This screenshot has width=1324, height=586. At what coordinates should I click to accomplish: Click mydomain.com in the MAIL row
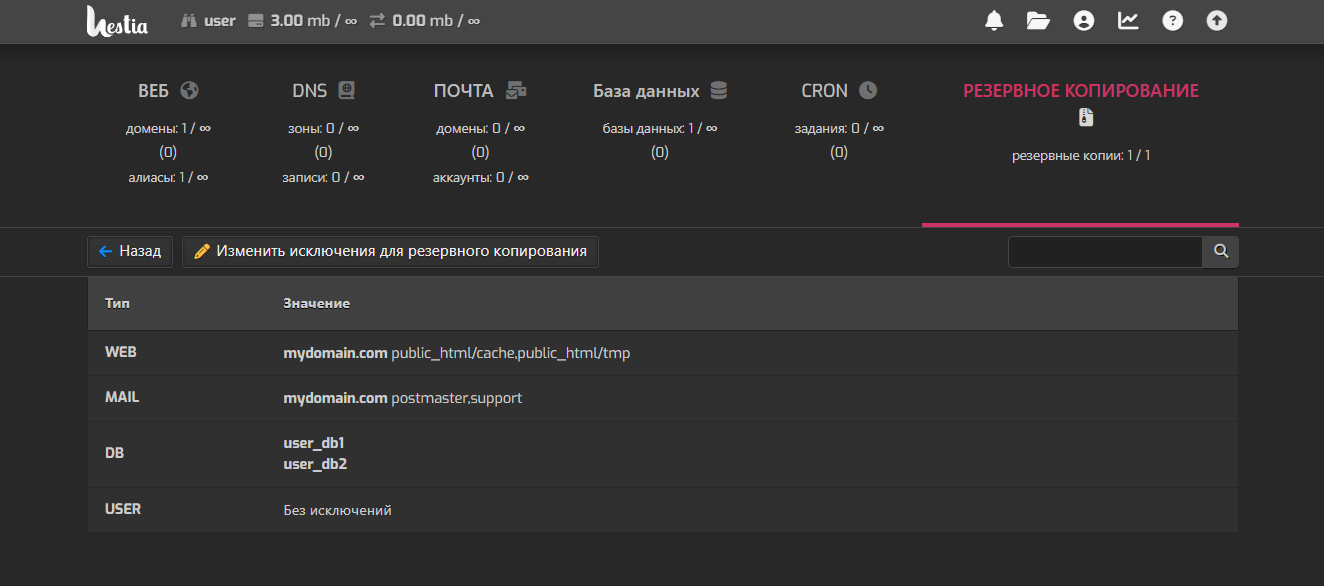point(335,398)
